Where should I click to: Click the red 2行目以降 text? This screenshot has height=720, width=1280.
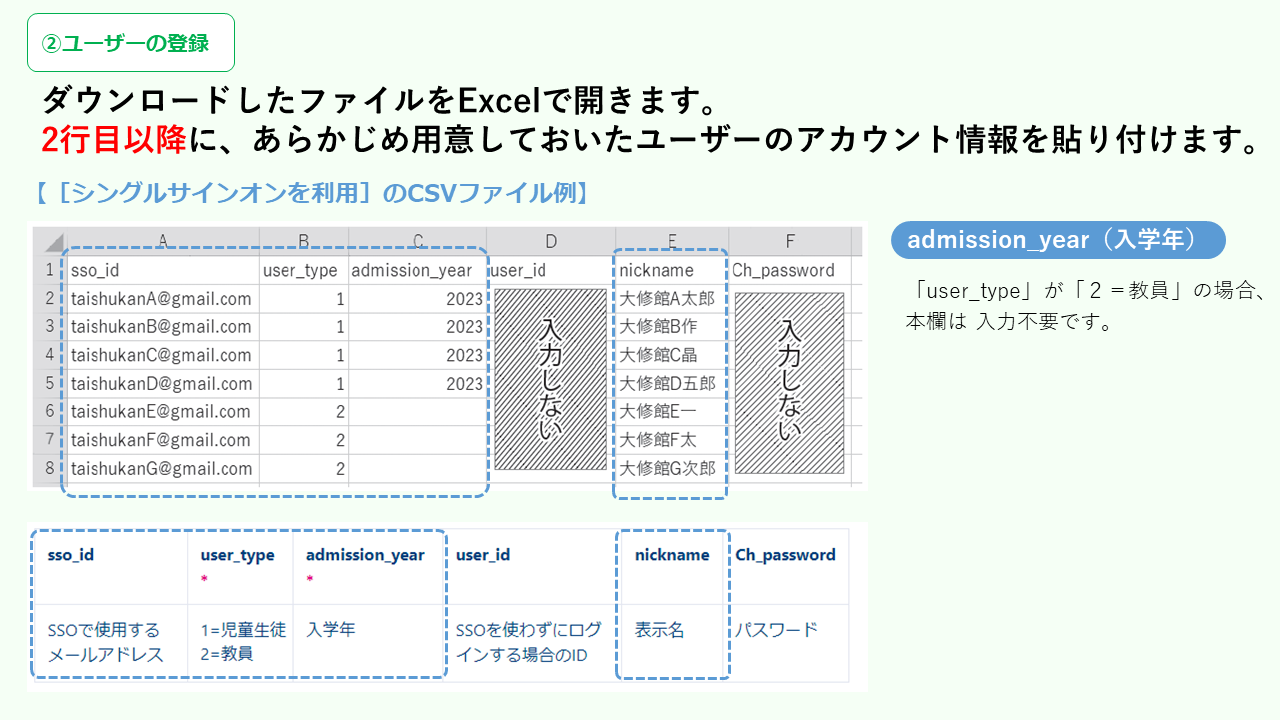tap(114, 141)
